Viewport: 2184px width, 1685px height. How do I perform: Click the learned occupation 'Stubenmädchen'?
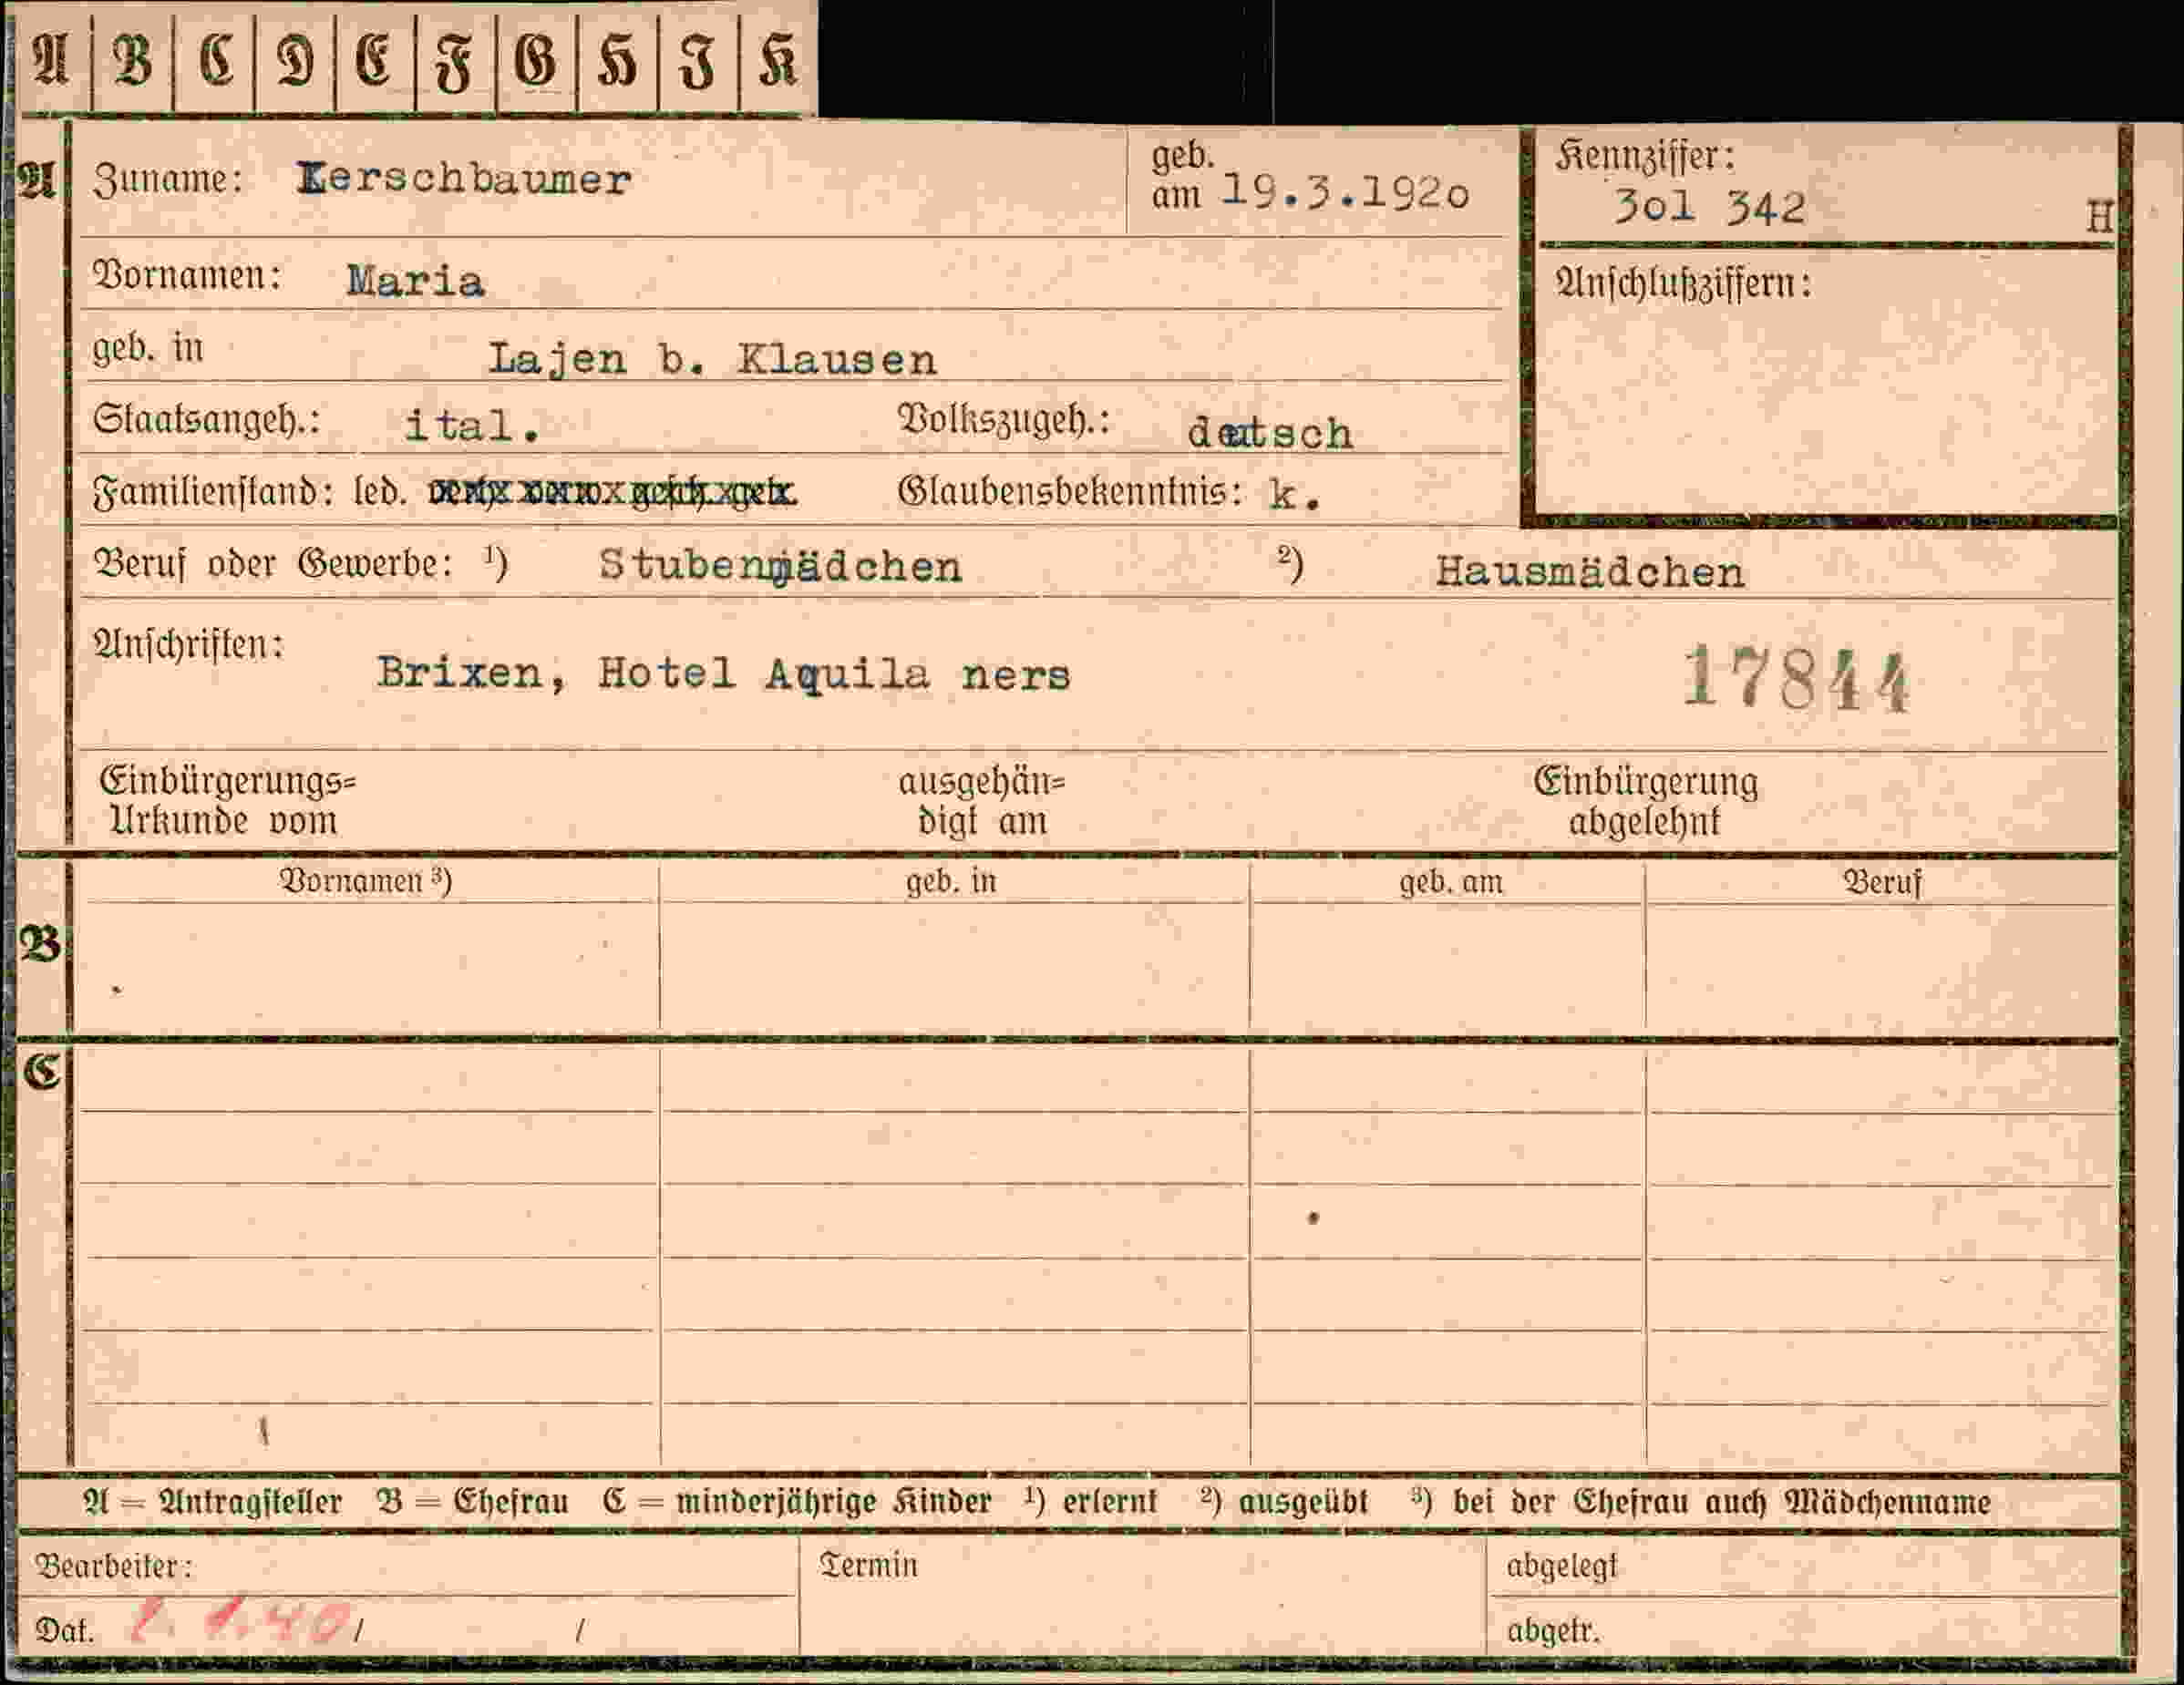780,567
